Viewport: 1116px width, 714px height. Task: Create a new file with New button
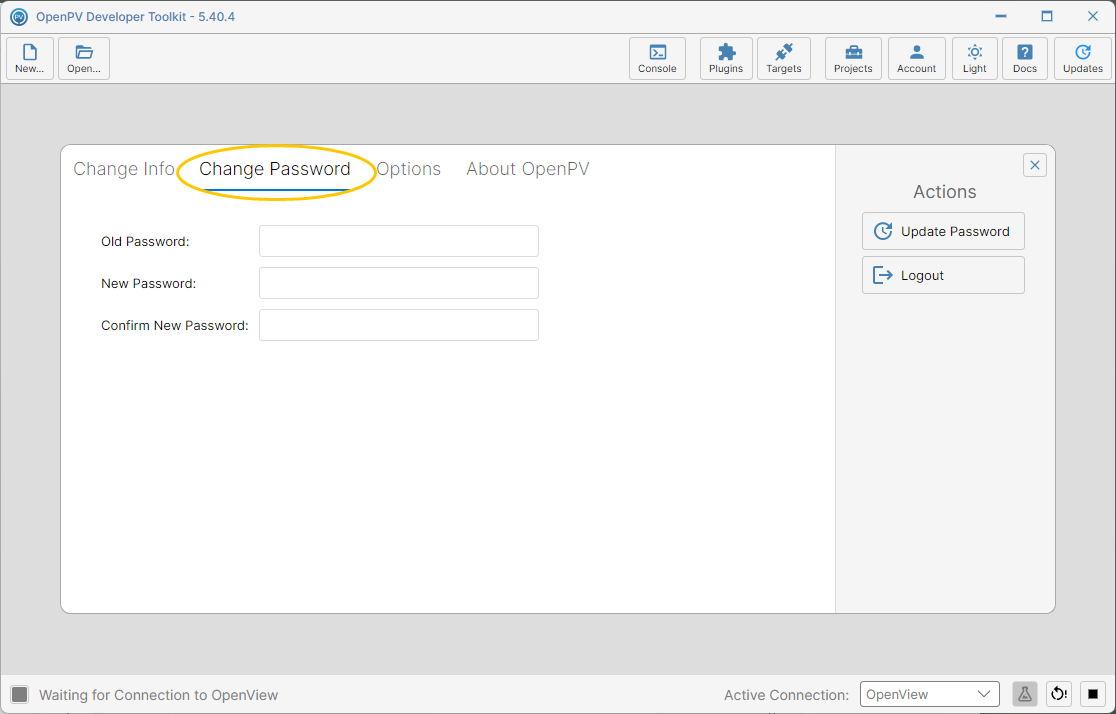(x=30, y=58)
